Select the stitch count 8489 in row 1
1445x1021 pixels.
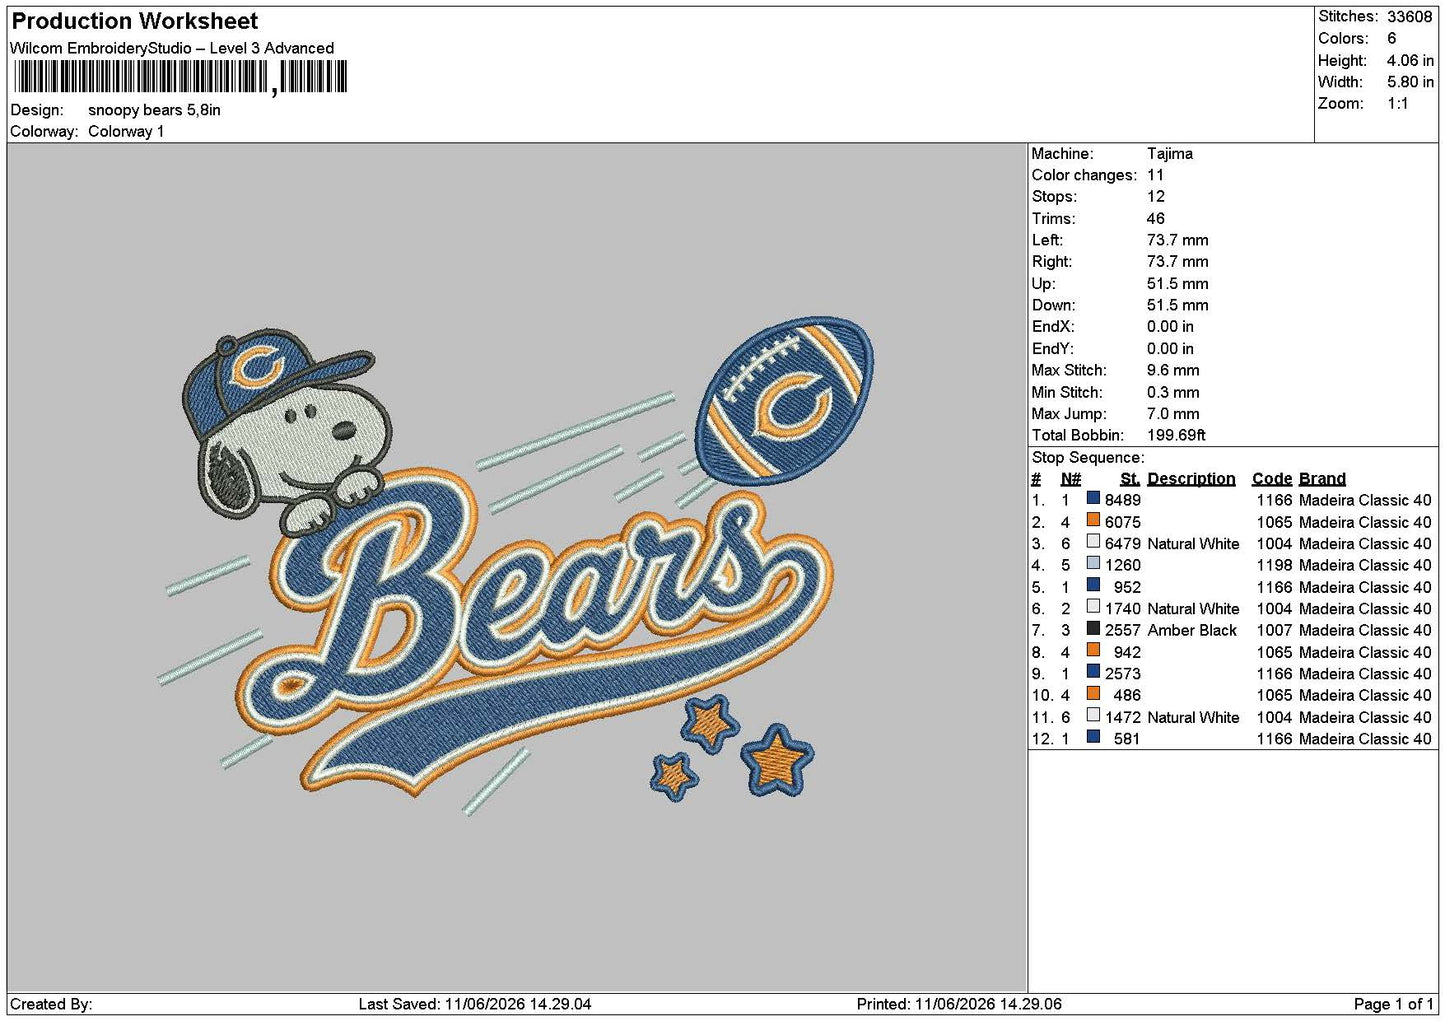coord(1123,500)
